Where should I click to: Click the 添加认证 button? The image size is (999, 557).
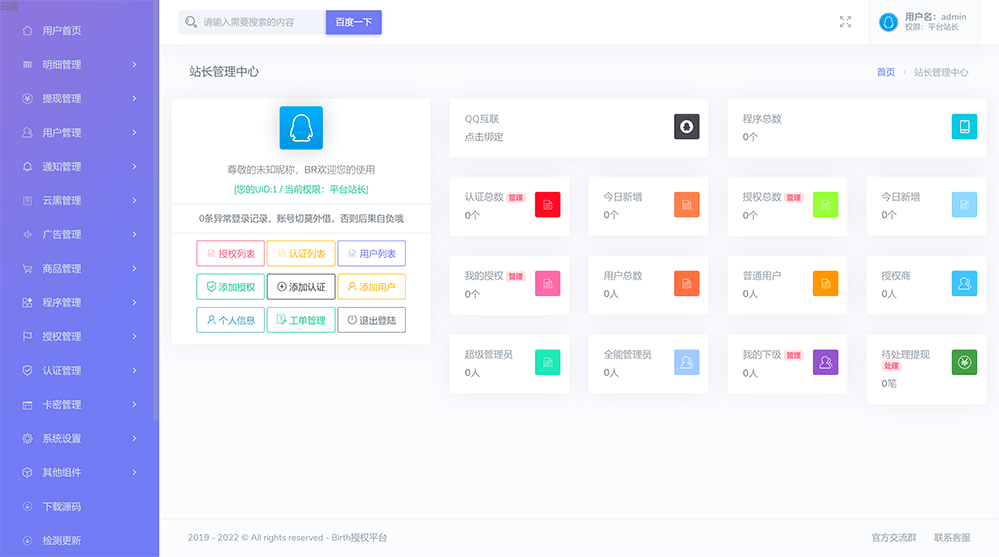[x=301, y=287]
